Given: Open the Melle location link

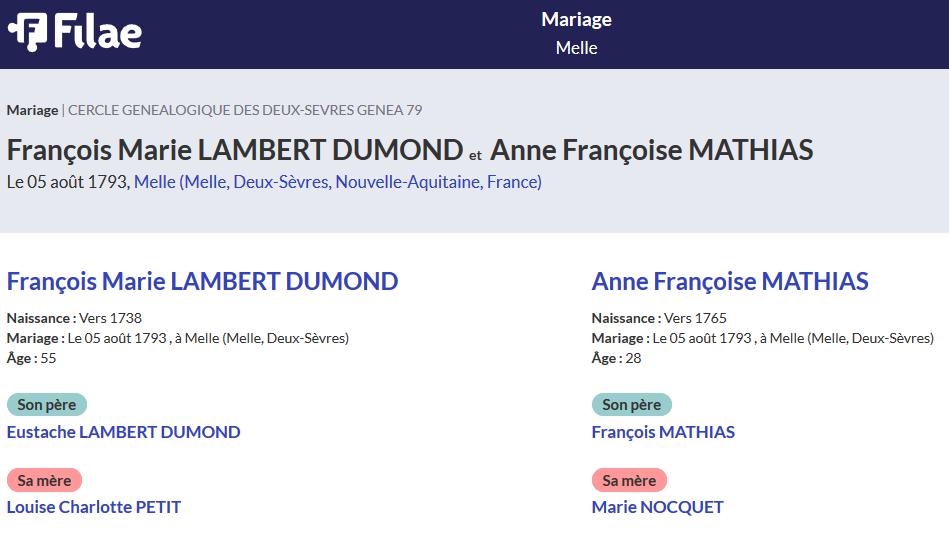Looking at the screenshot, I should [338, 181].
